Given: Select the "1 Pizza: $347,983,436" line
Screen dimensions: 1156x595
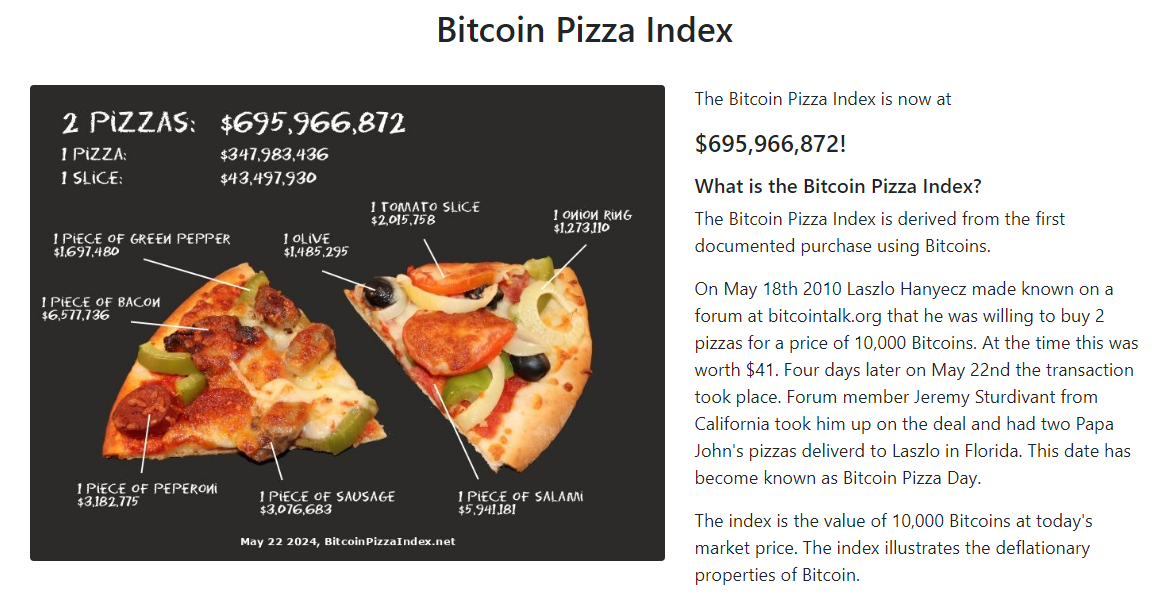Looking at the screenshot, I should pos(195,155).
